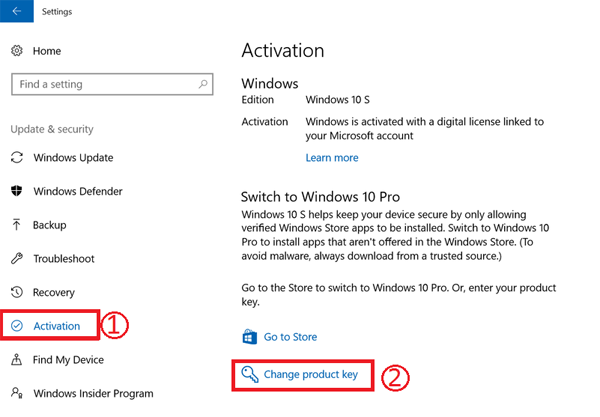Navigate to the Recovery section
This screenshot has height=417, width=600.
coord(54,293)
